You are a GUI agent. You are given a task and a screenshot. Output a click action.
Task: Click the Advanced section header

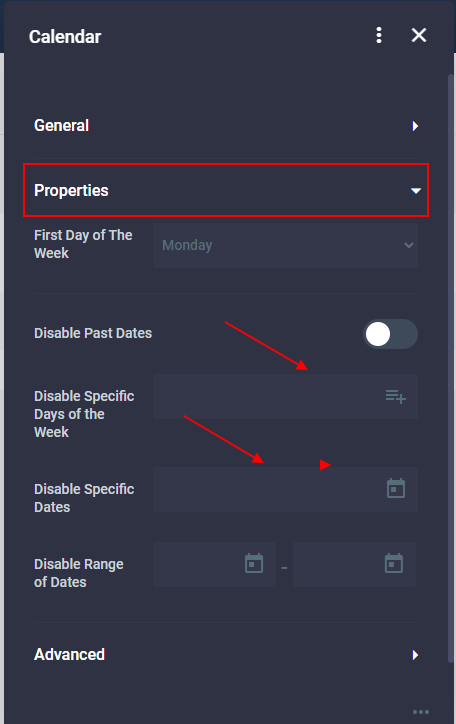[226, 654]
